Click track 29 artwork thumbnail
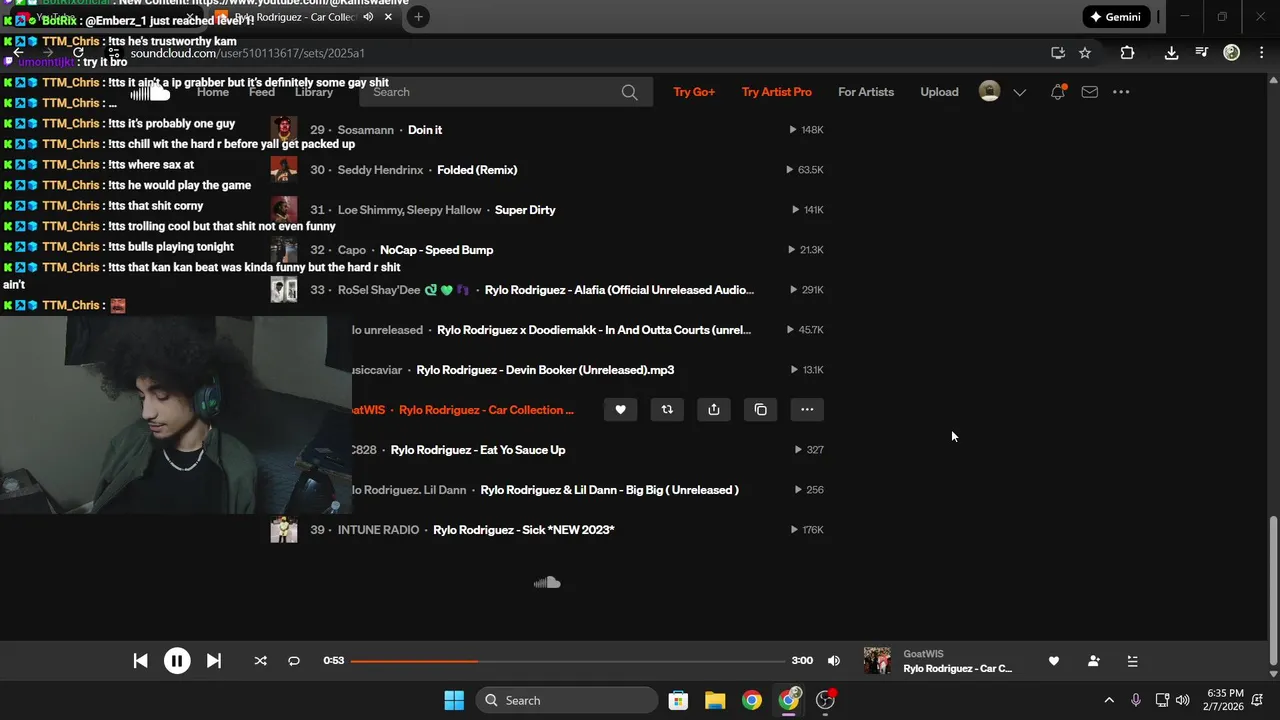 (284, 130)
